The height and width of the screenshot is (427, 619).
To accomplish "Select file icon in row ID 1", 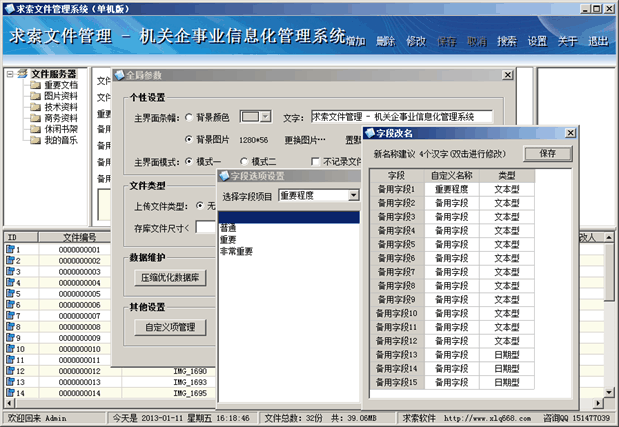I will (x=10, y=249).
